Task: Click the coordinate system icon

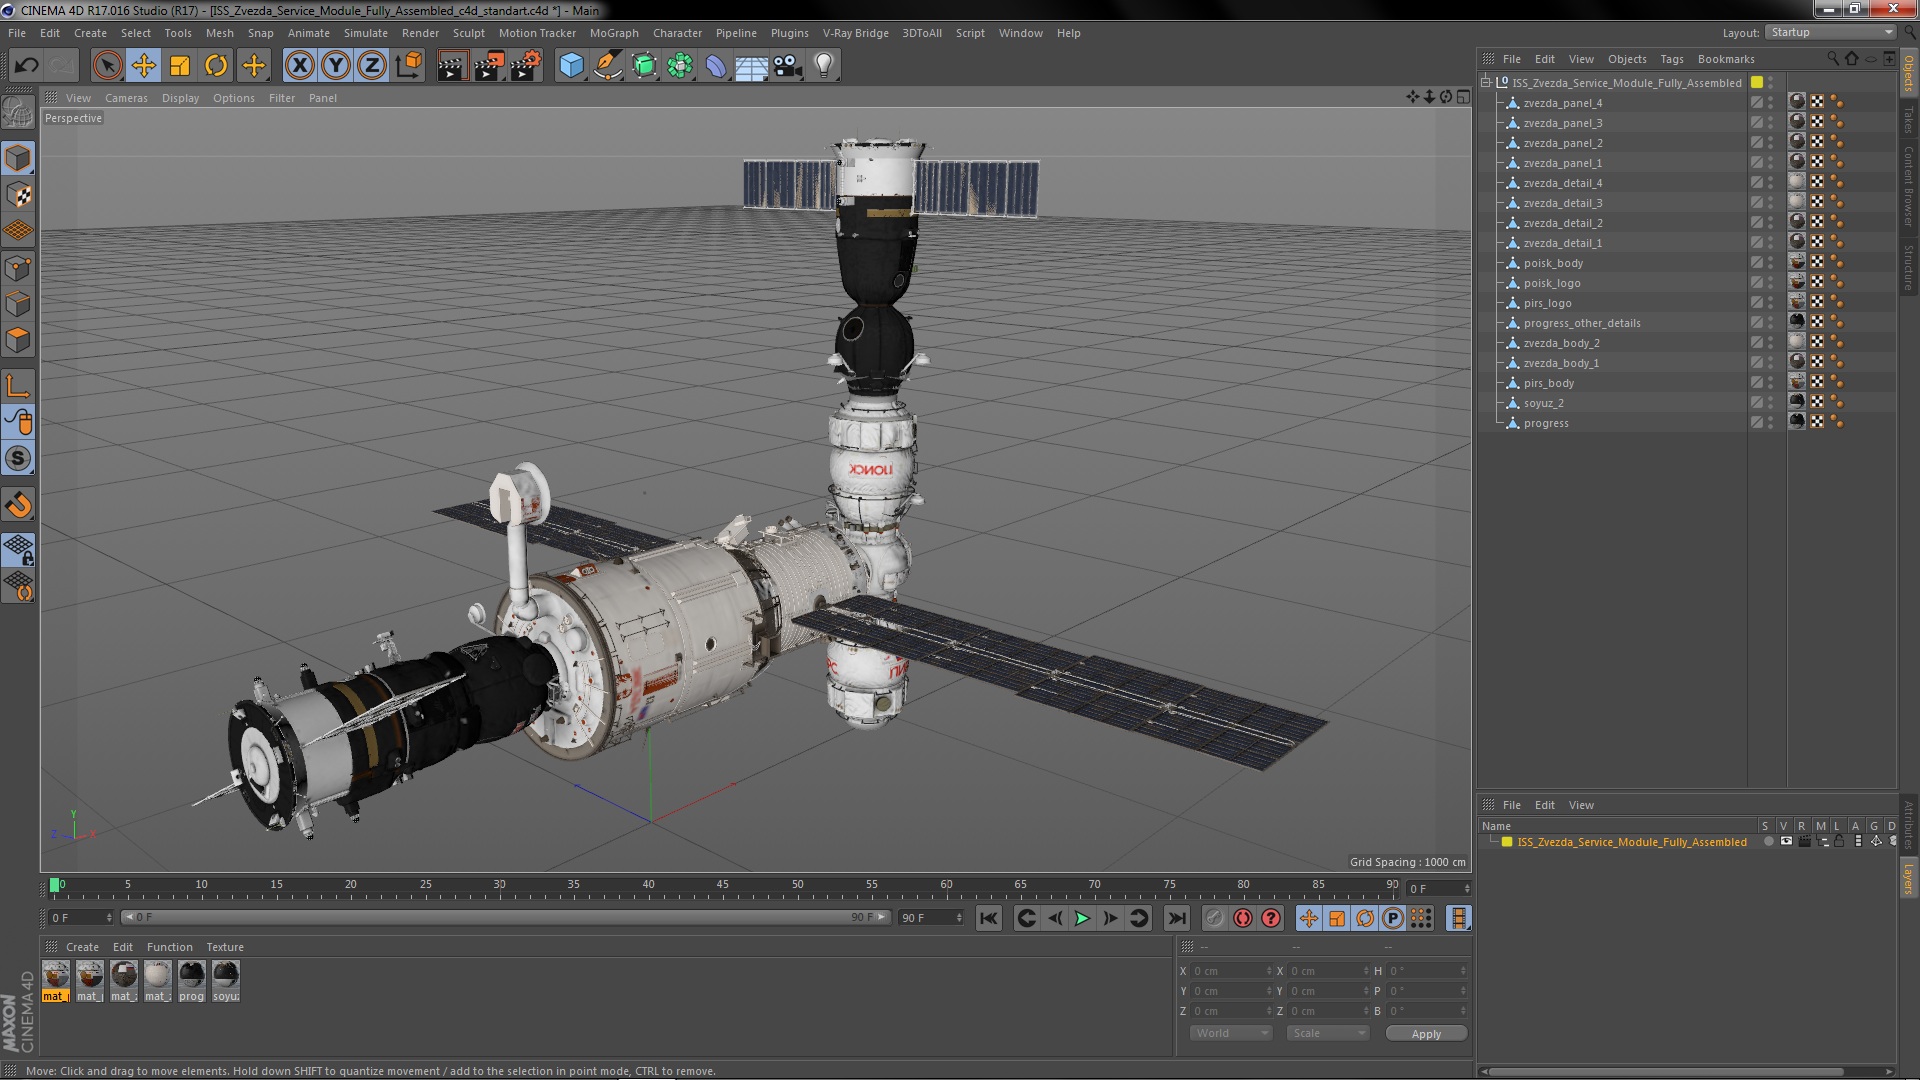Action: click(x=408, y=66)
